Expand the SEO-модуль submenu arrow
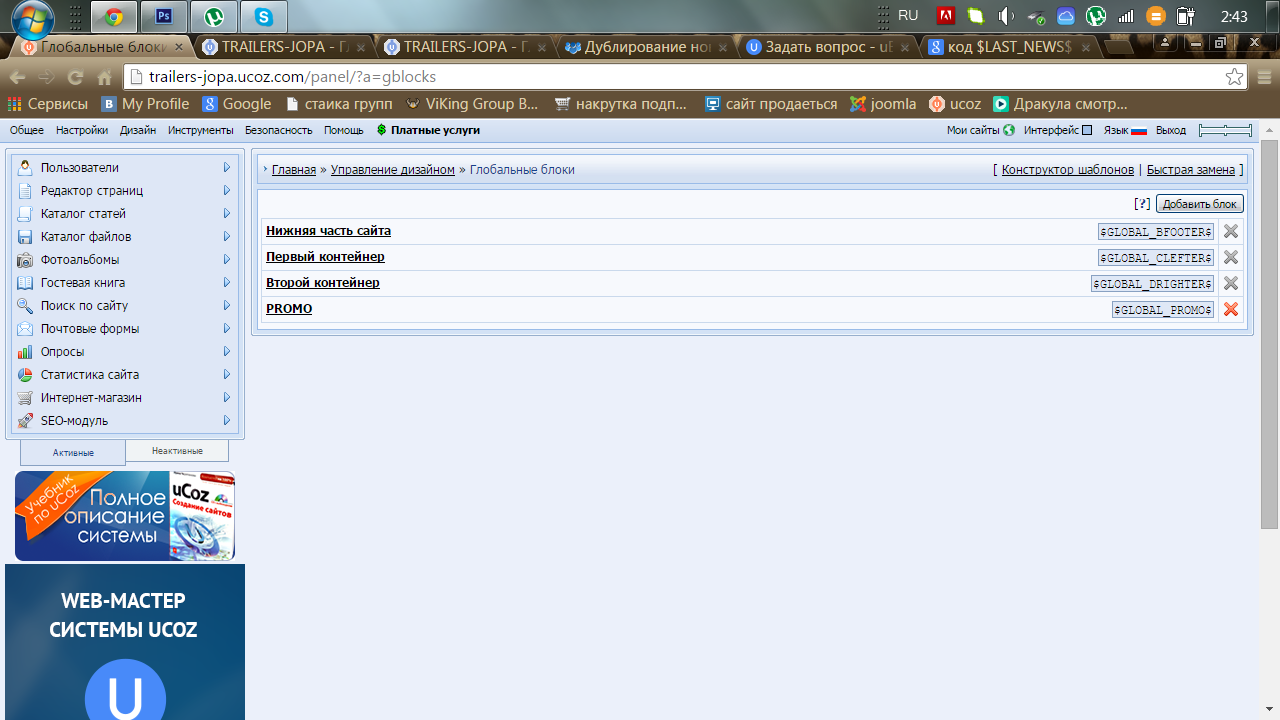Image resolution: width=1280 pixels, height=720 pixels. coord(227,421)
